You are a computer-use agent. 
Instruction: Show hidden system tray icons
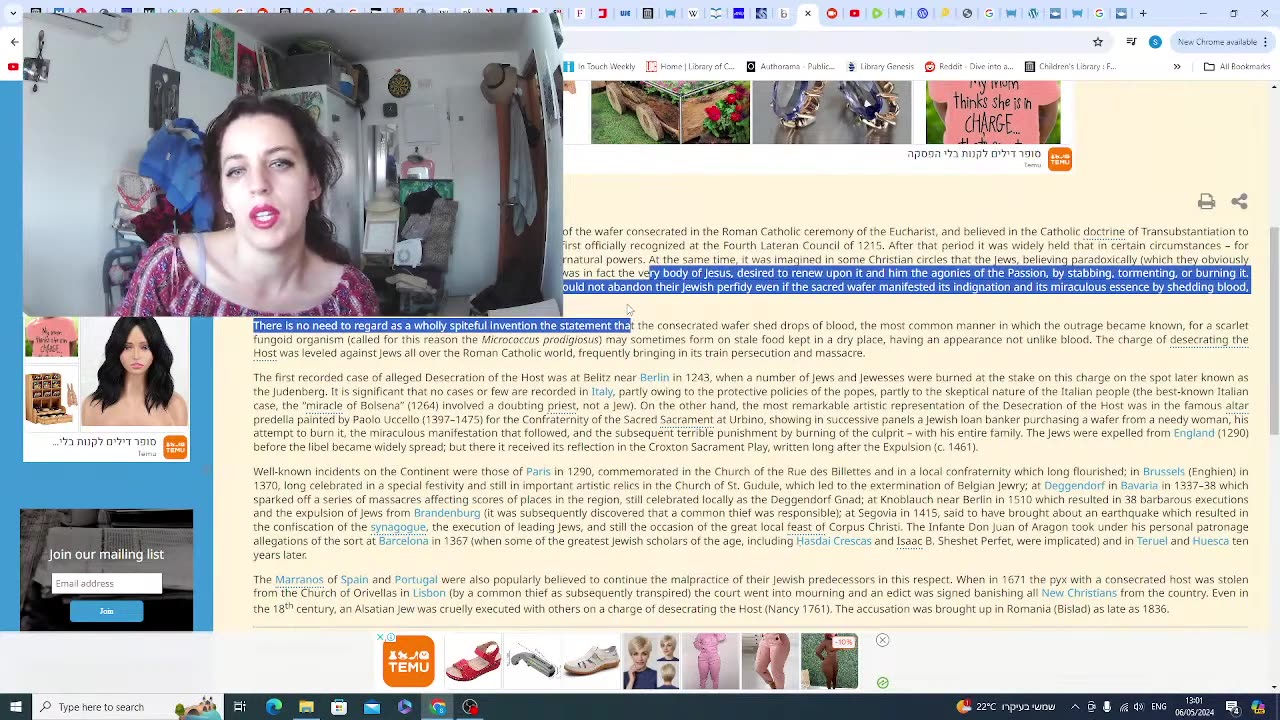point(1075,707)
